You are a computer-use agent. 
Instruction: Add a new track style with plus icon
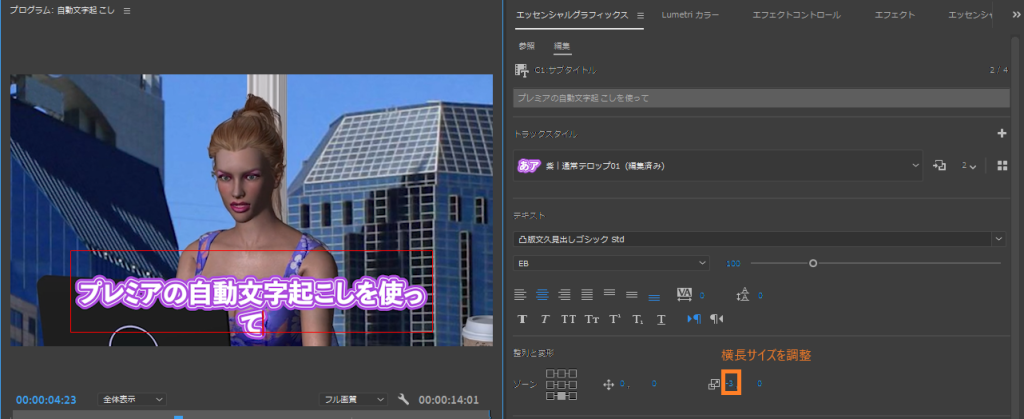coord(1002,134)
